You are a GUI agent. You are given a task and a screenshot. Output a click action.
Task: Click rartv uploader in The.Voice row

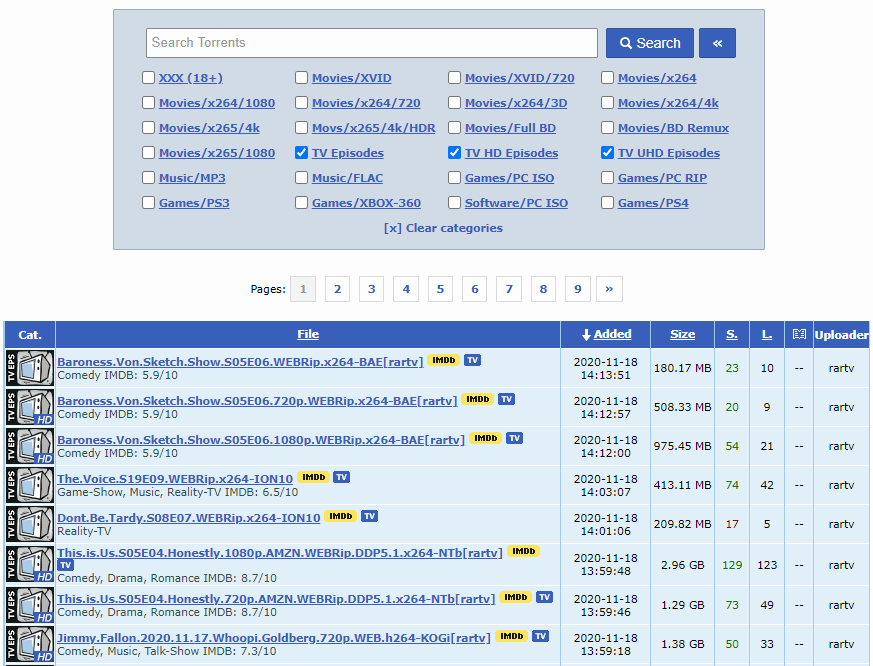841,485
